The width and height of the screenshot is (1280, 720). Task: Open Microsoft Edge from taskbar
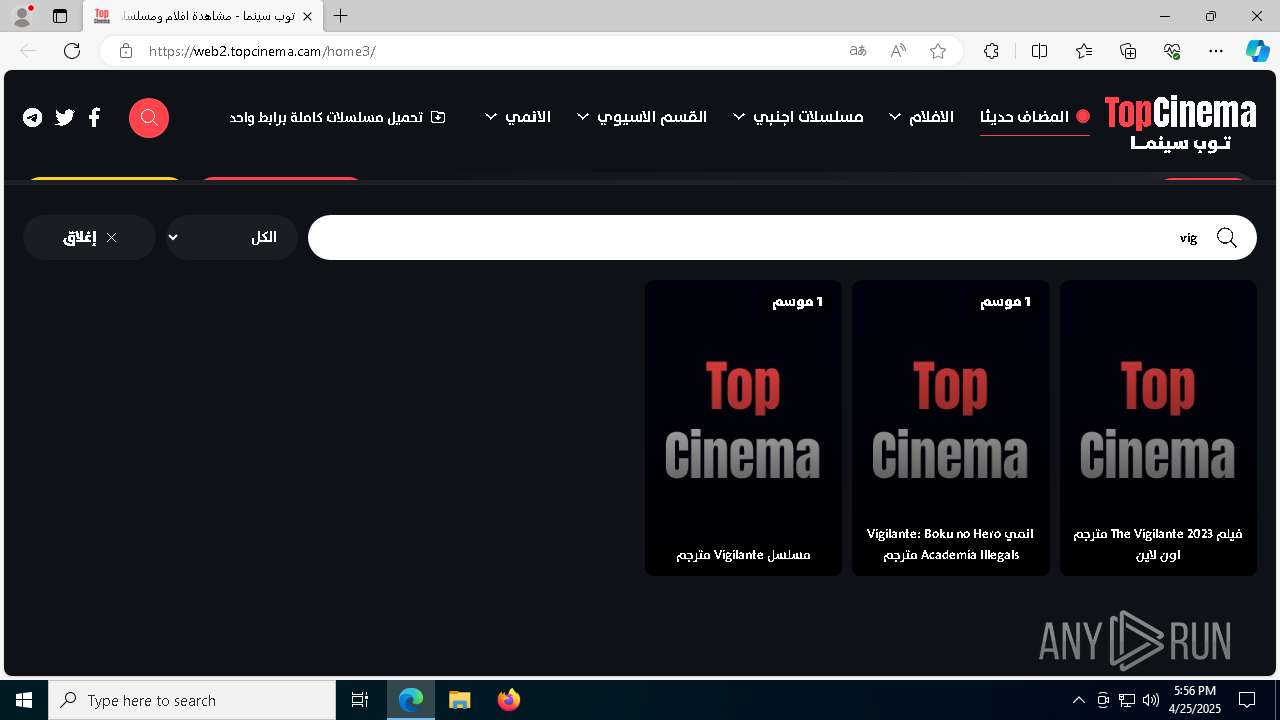click(x=411, y=700)
